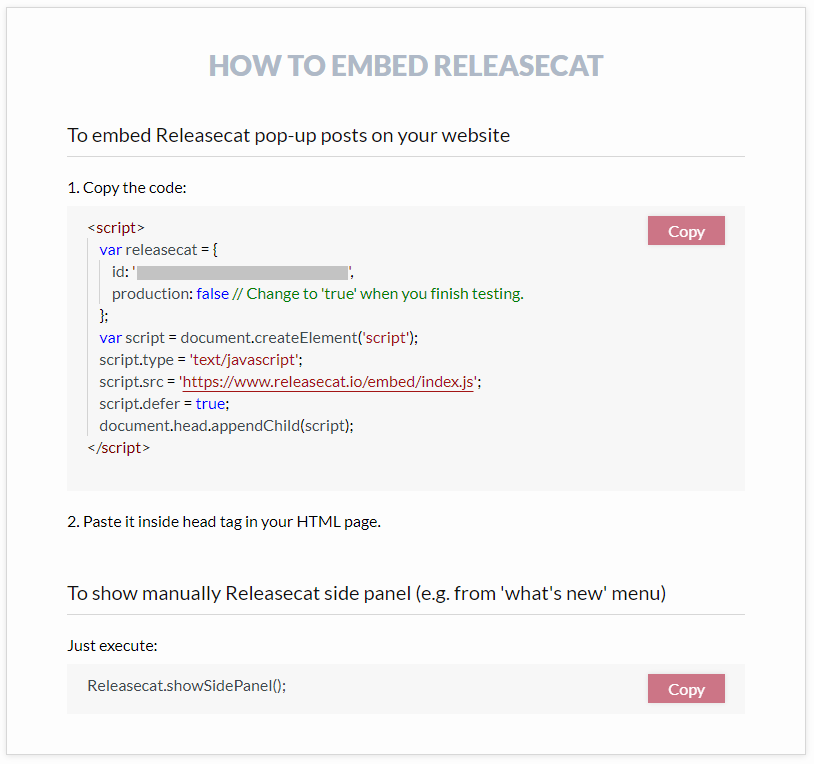Click the document.createElement('script') code line
The width and height of the screenshot is (814, 764).
[x=258, y=337]
